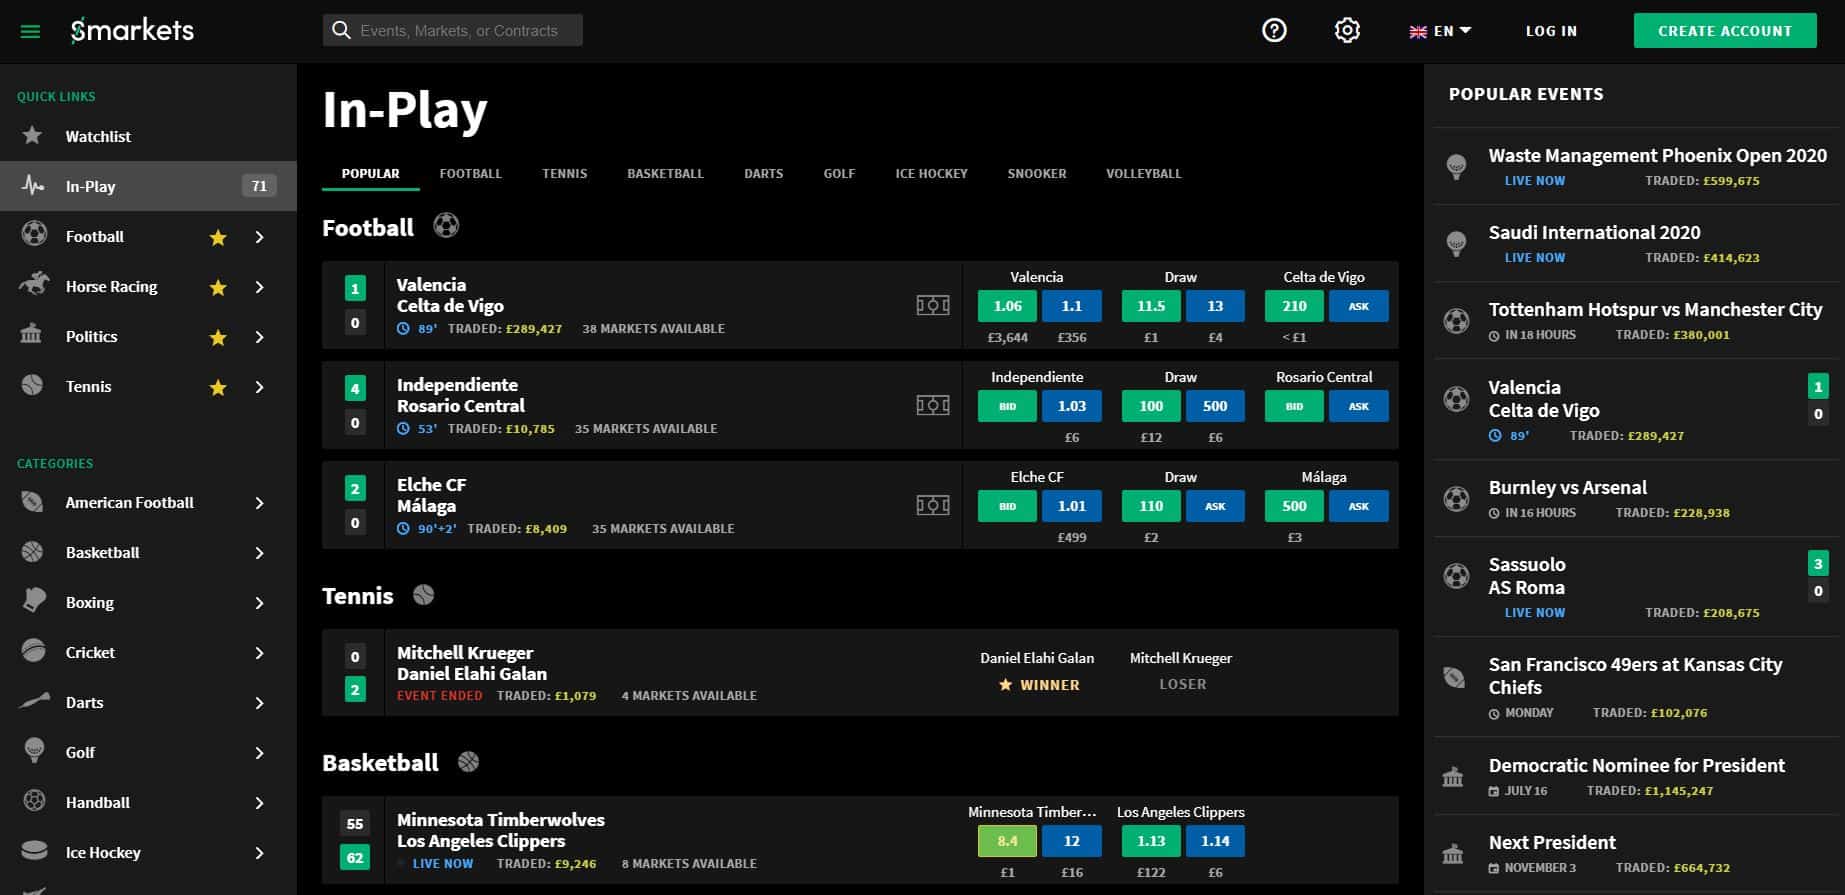Switch to the Ice Hockey tab
The width and height of the screenshot is (1845, 895).
931,173
